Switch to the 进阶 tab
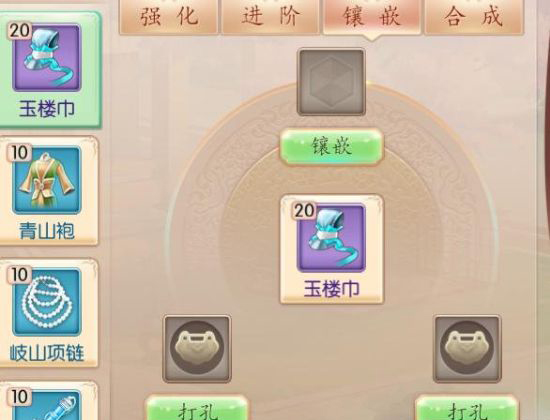The image size is (550, 420). pyautogui.click(x=270, y=17)
